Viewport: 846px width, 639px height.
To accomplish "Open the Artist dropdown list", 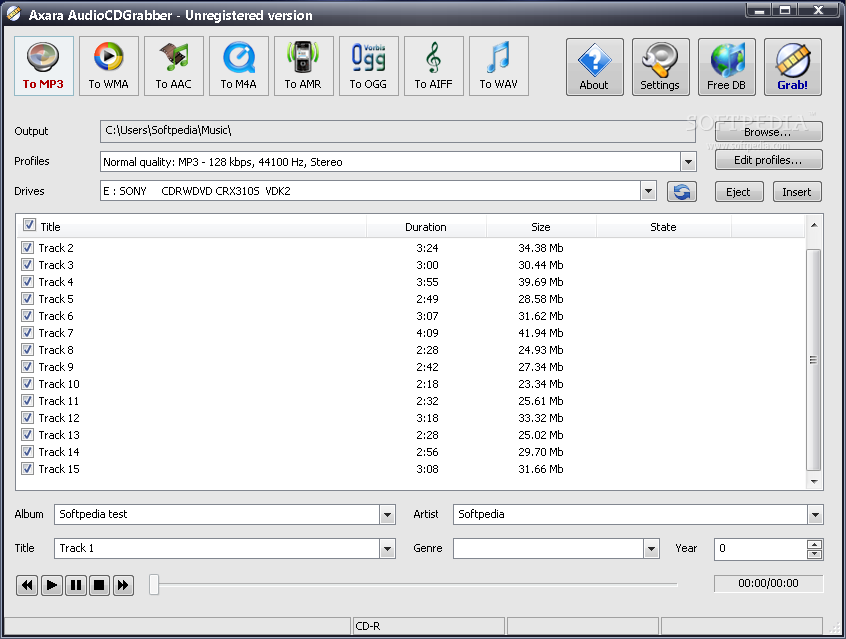I will [x=815, y=515].
